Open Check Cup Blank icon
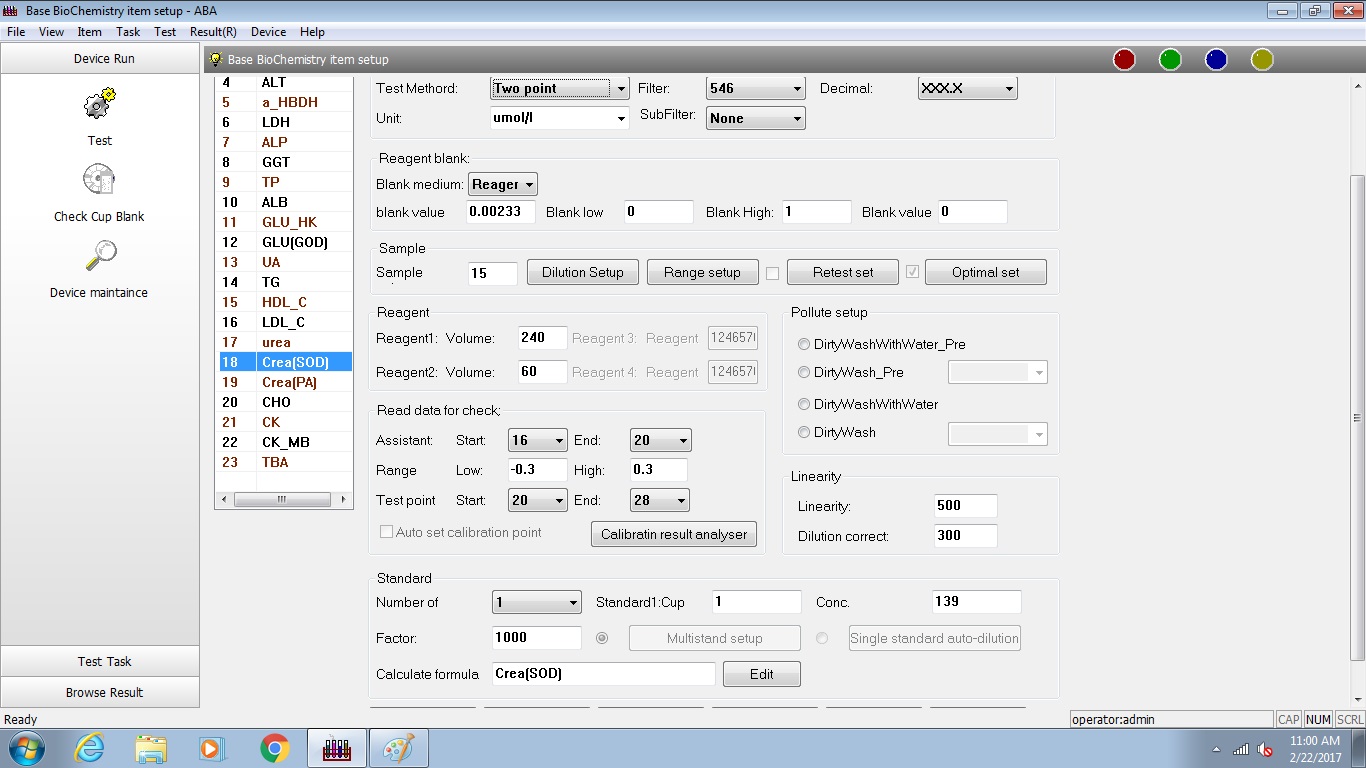The image size is (1366, 768). pos(99,181)
